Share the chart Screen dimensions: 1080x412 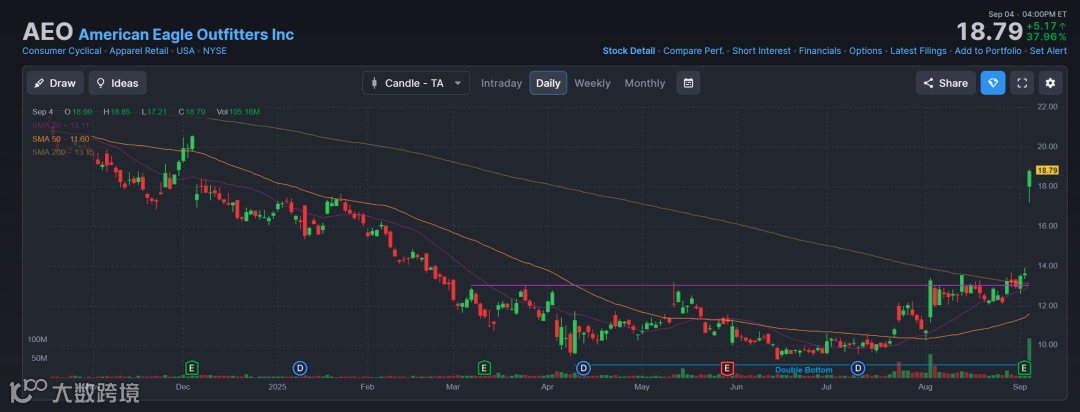(x=946, y=83)
